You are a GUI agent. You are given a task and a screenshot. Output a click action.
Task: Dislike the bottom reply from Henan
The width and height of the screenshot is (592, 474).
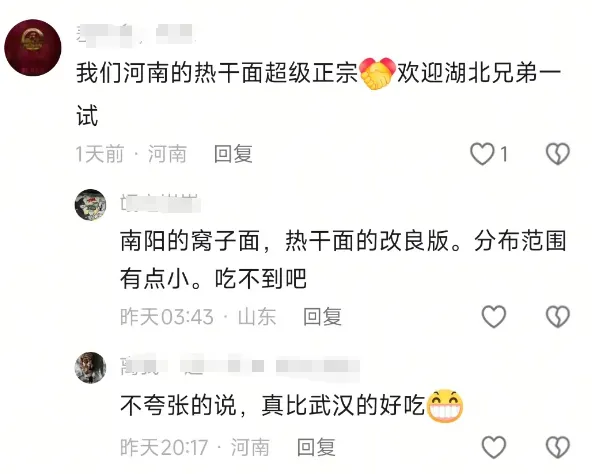[558, 447]
